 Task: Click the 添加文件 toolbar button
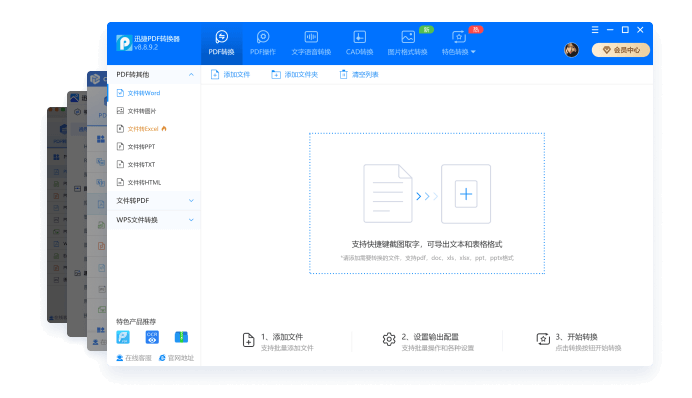tap(230, 75)
